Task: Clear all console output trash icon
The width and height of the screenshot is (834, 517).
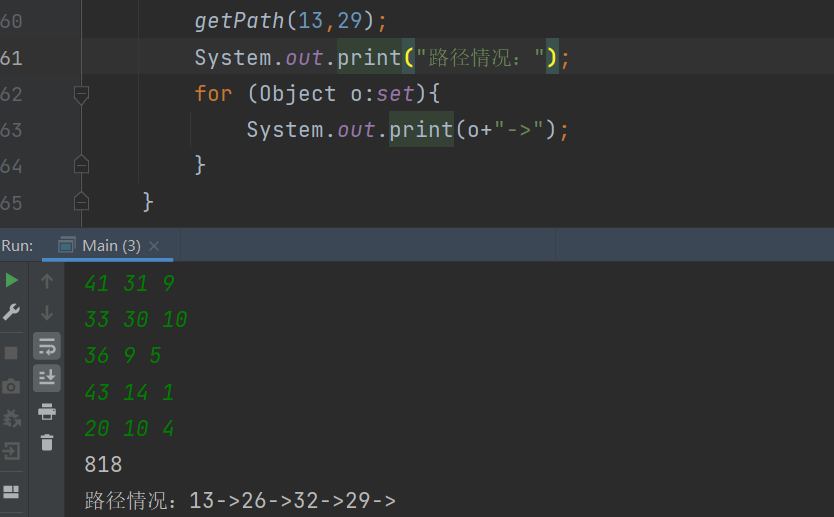Action: (x=47, y=443)
